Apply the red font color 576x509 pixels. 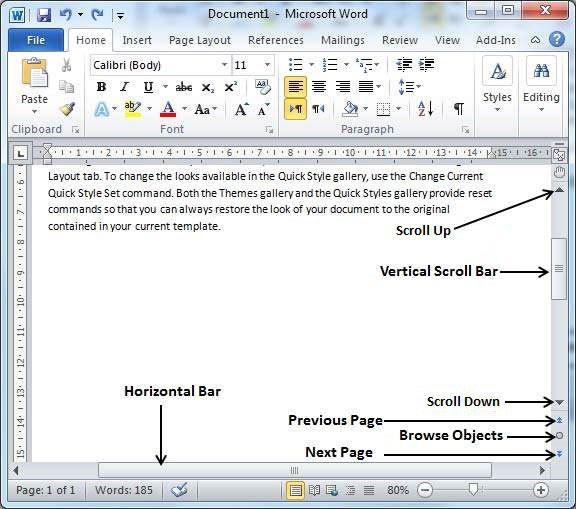[168, 109]
